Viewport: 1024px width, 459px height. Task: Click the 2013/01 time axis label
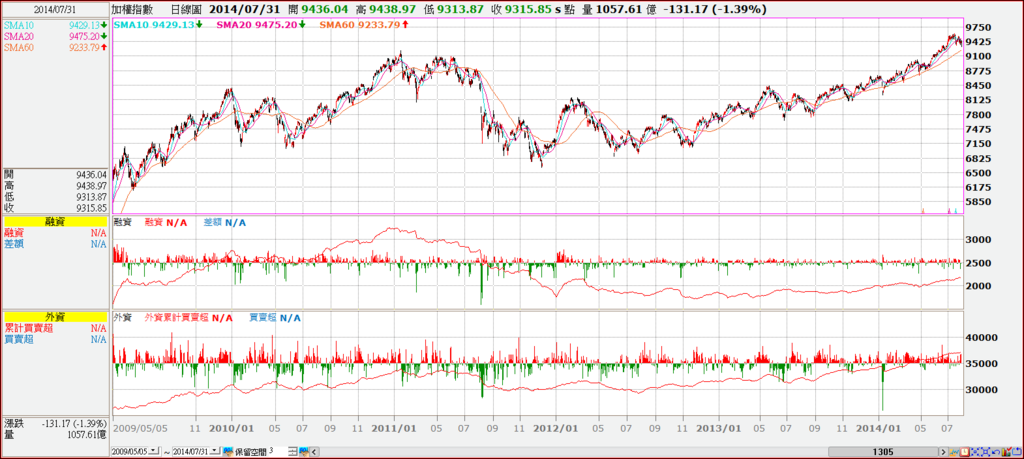coord(718,429)
